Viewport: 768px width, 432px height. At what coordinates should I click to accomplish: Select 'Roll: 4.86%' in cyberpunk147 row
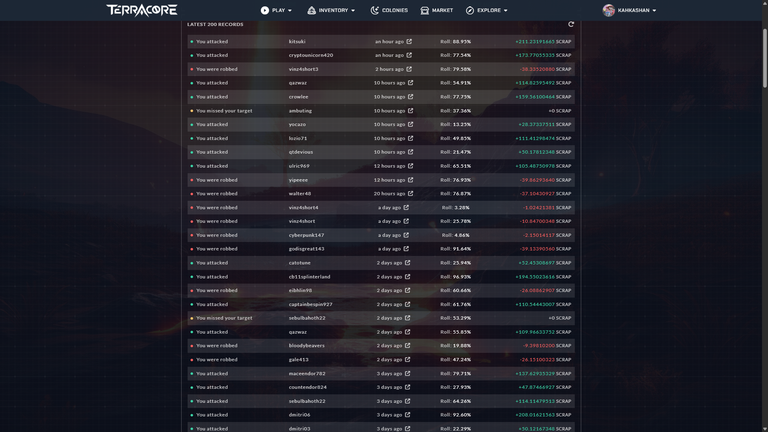click(455, 235)
